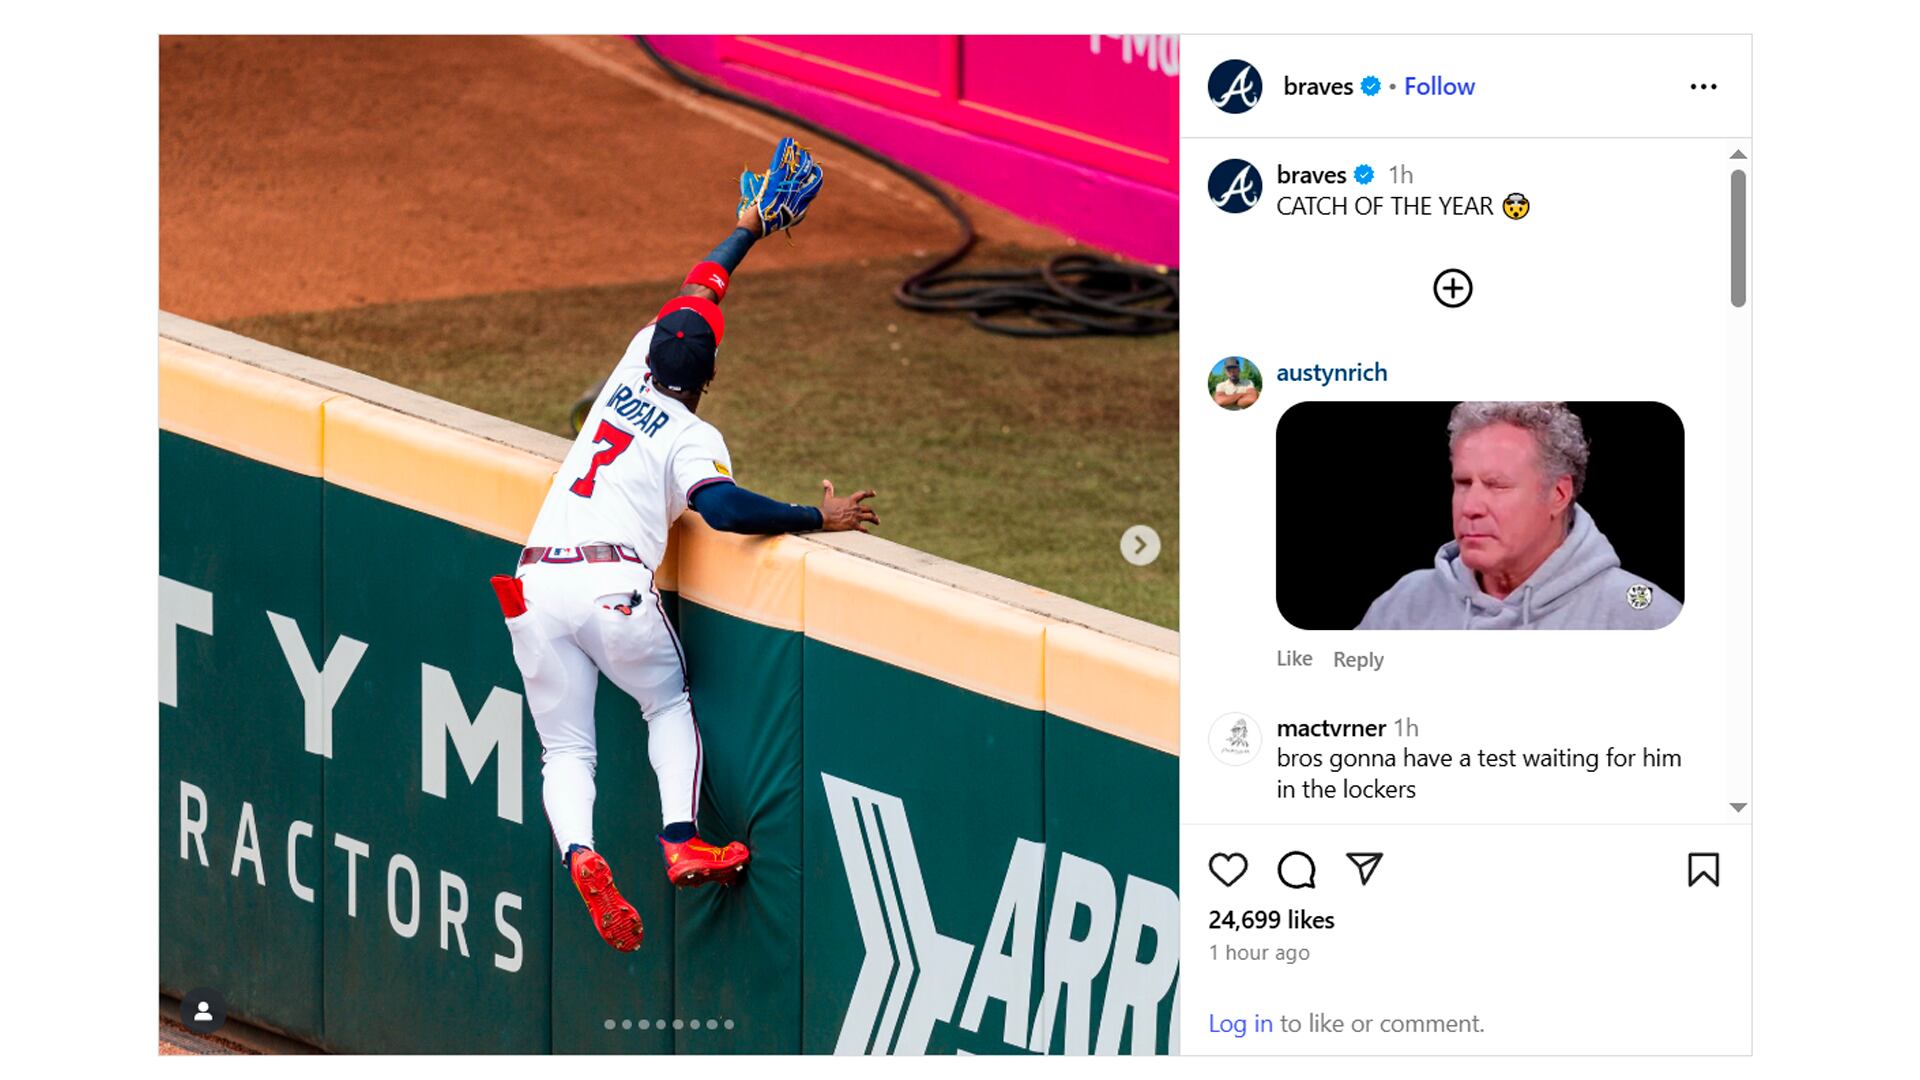Click Log in link
This screenshot has width=1920, height=1080.
click(x=1240, y=1023)
